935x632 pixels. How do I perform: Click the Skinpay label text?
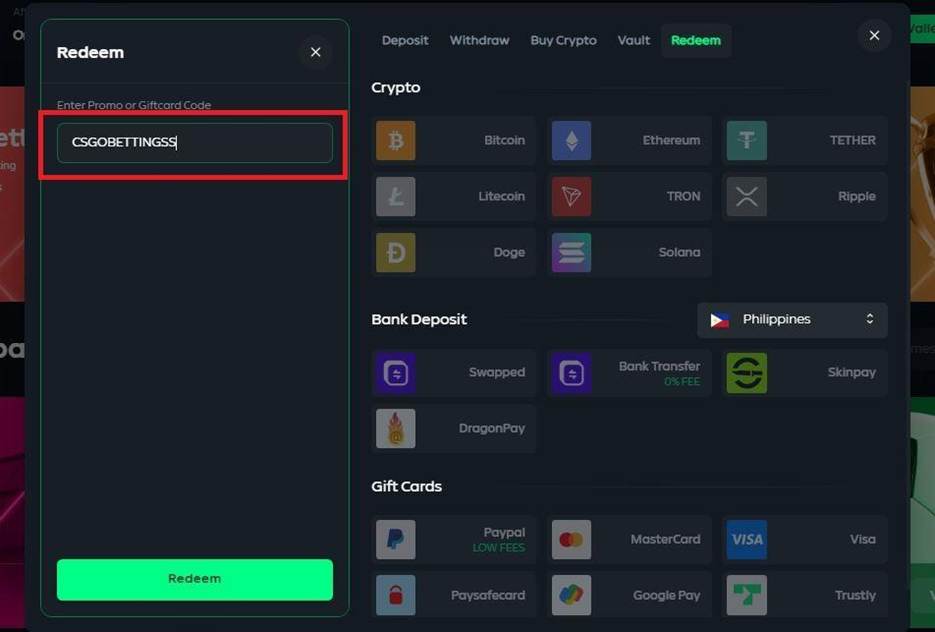[x=852, y=373]
